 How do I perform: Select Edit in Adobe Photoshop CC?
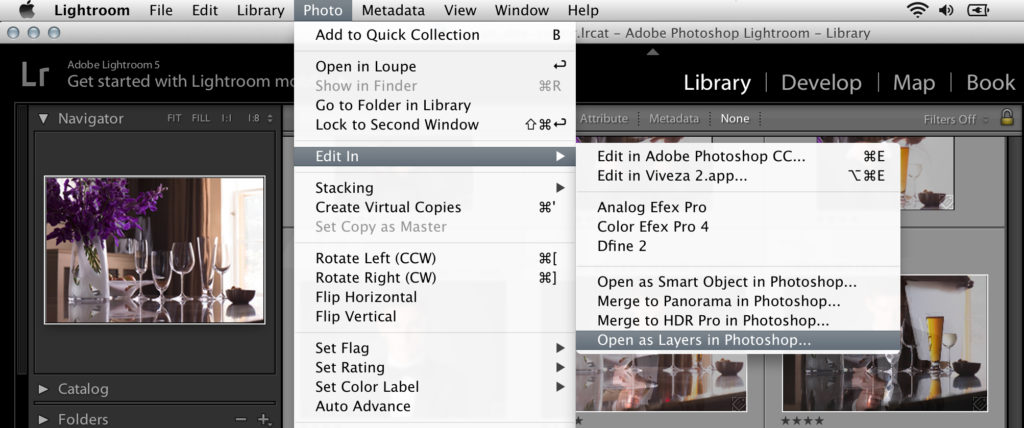[701, 156]
